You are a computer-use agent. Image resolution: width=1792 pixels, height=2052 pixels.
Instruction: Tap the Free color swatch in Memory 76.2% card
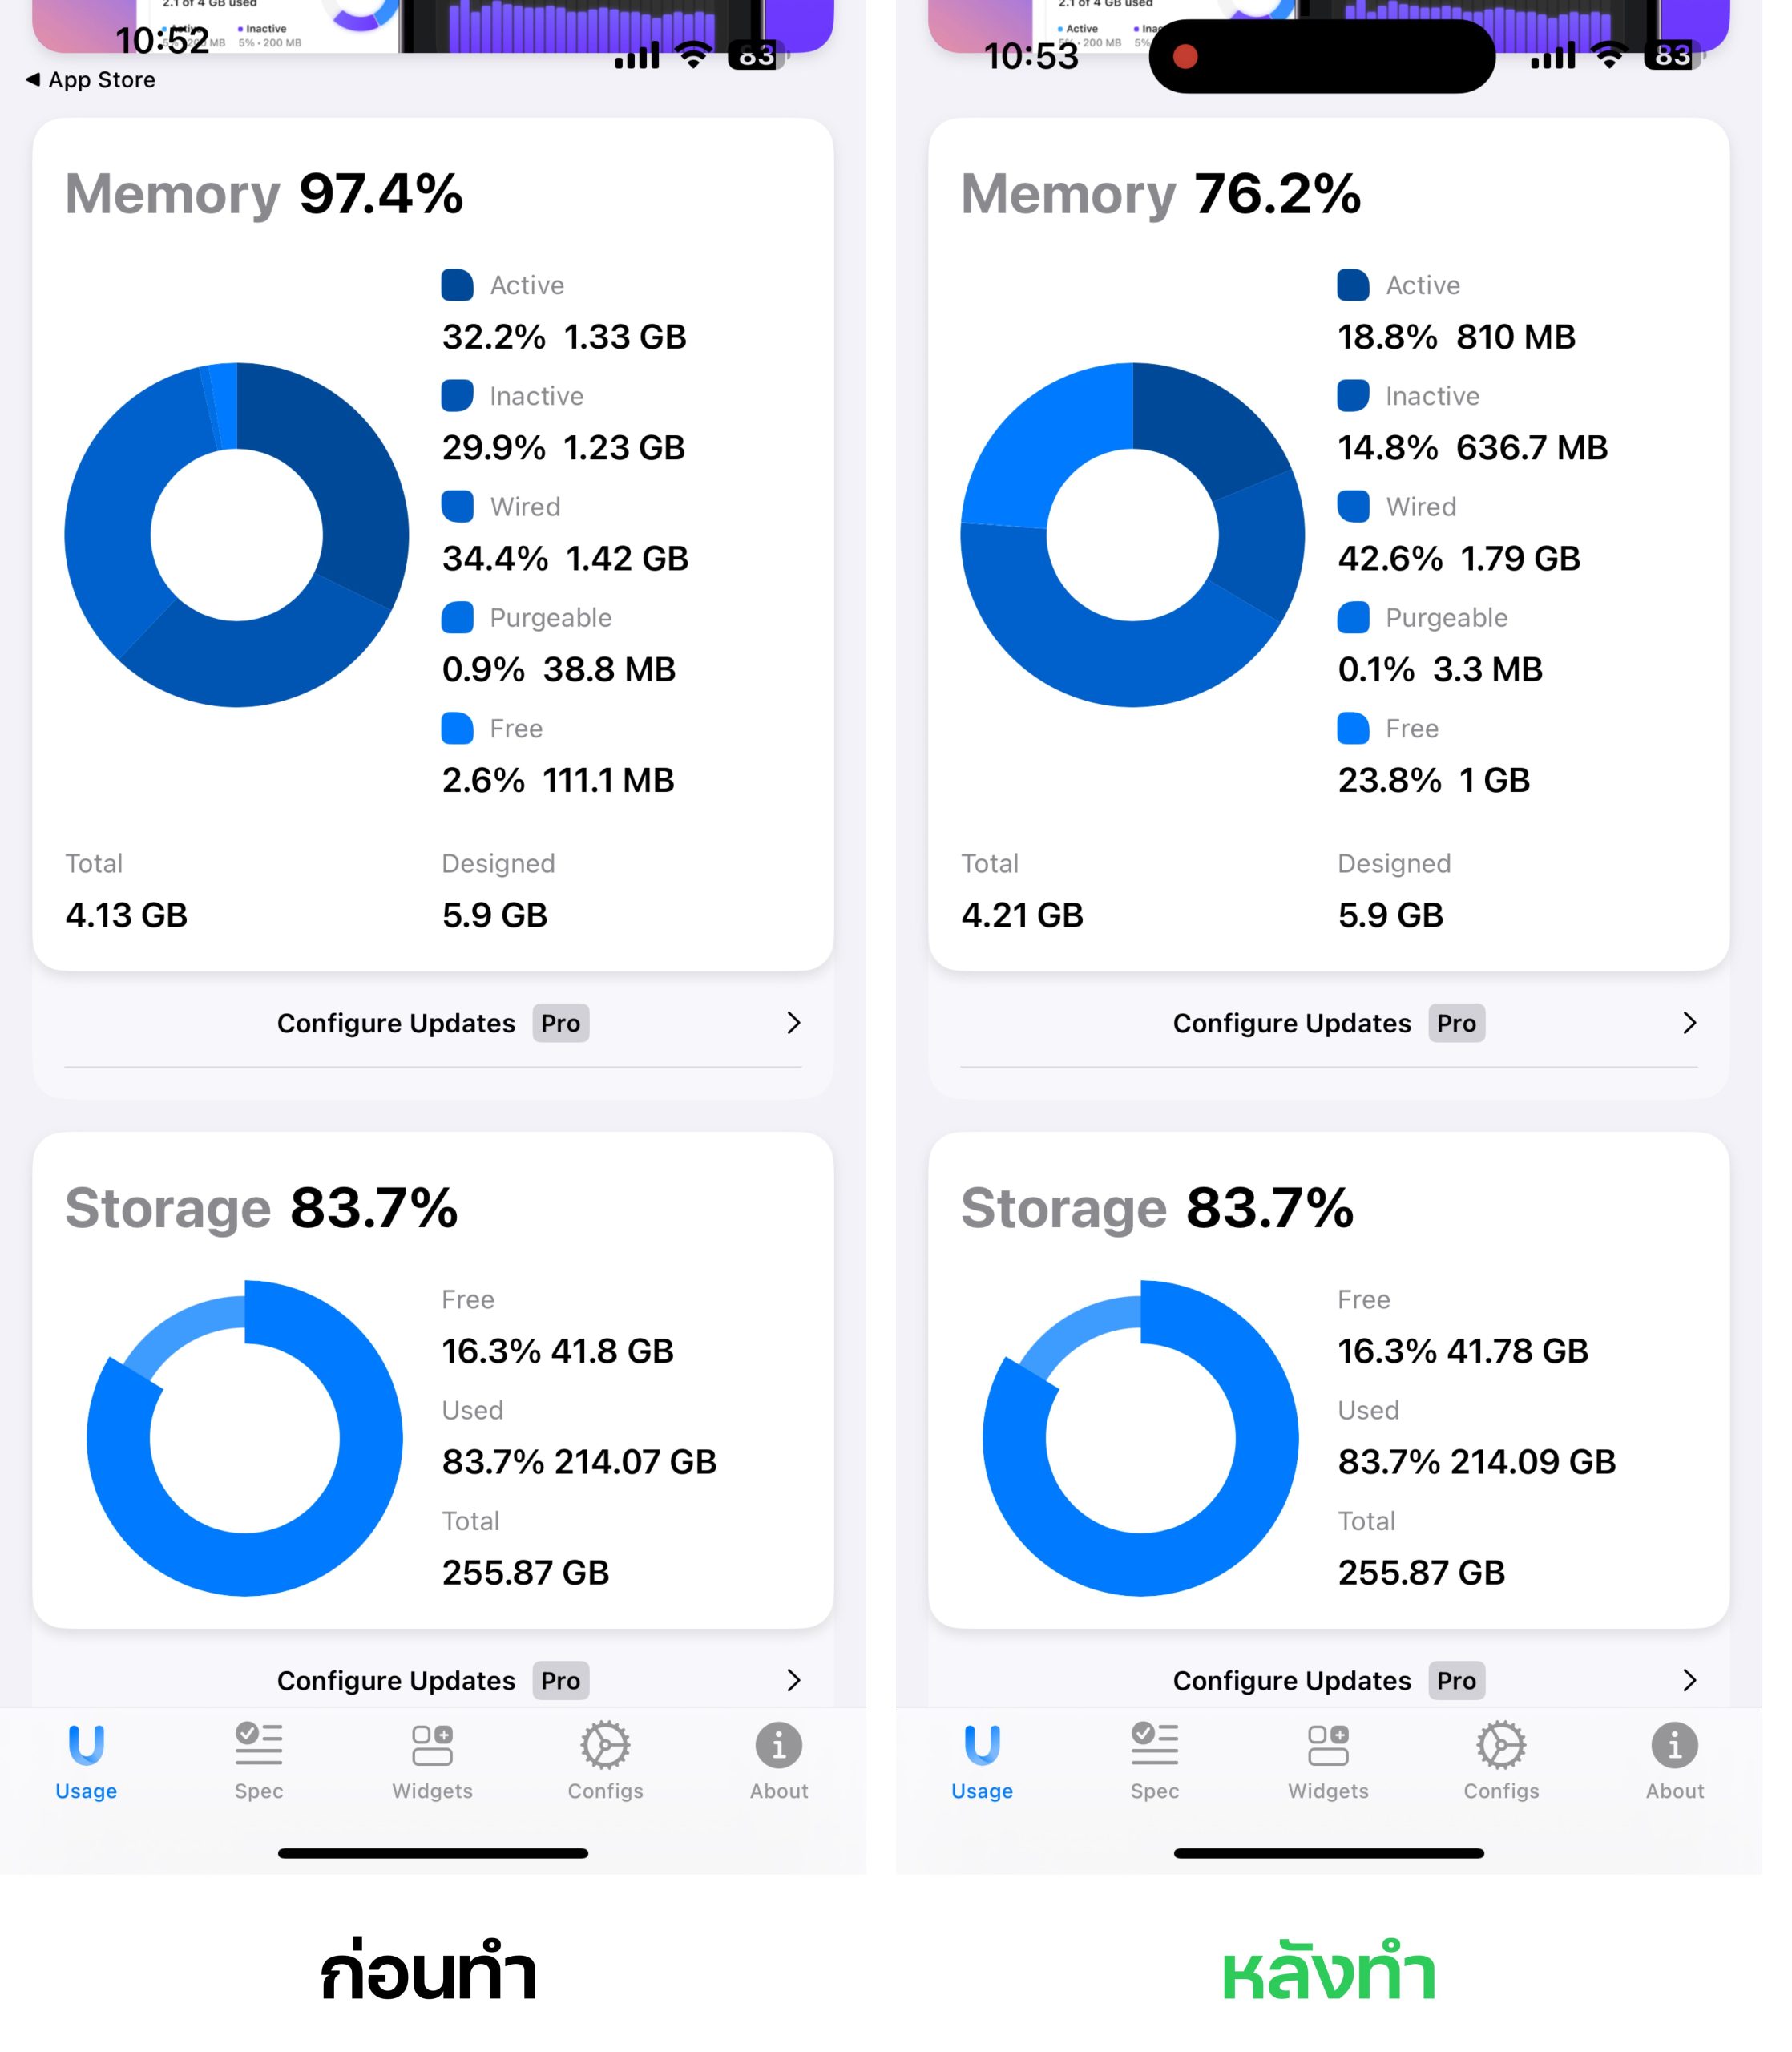point(1353,728)
